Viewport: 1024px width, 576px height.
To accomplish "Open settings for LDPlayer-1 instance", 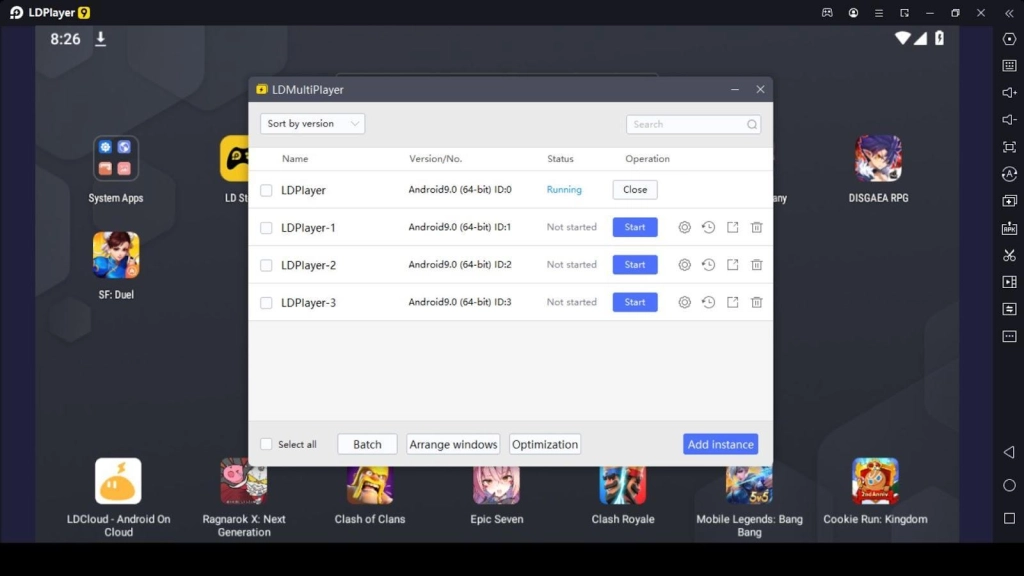I will (x=684, y=227).
